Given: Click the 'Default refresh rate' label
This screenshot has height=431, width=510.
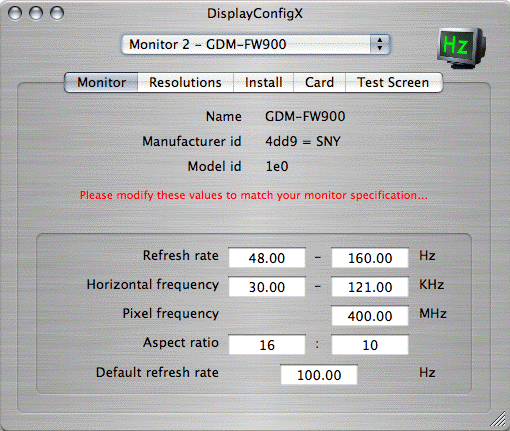Looking at the screenshot, I should click(x=157, y=372).
